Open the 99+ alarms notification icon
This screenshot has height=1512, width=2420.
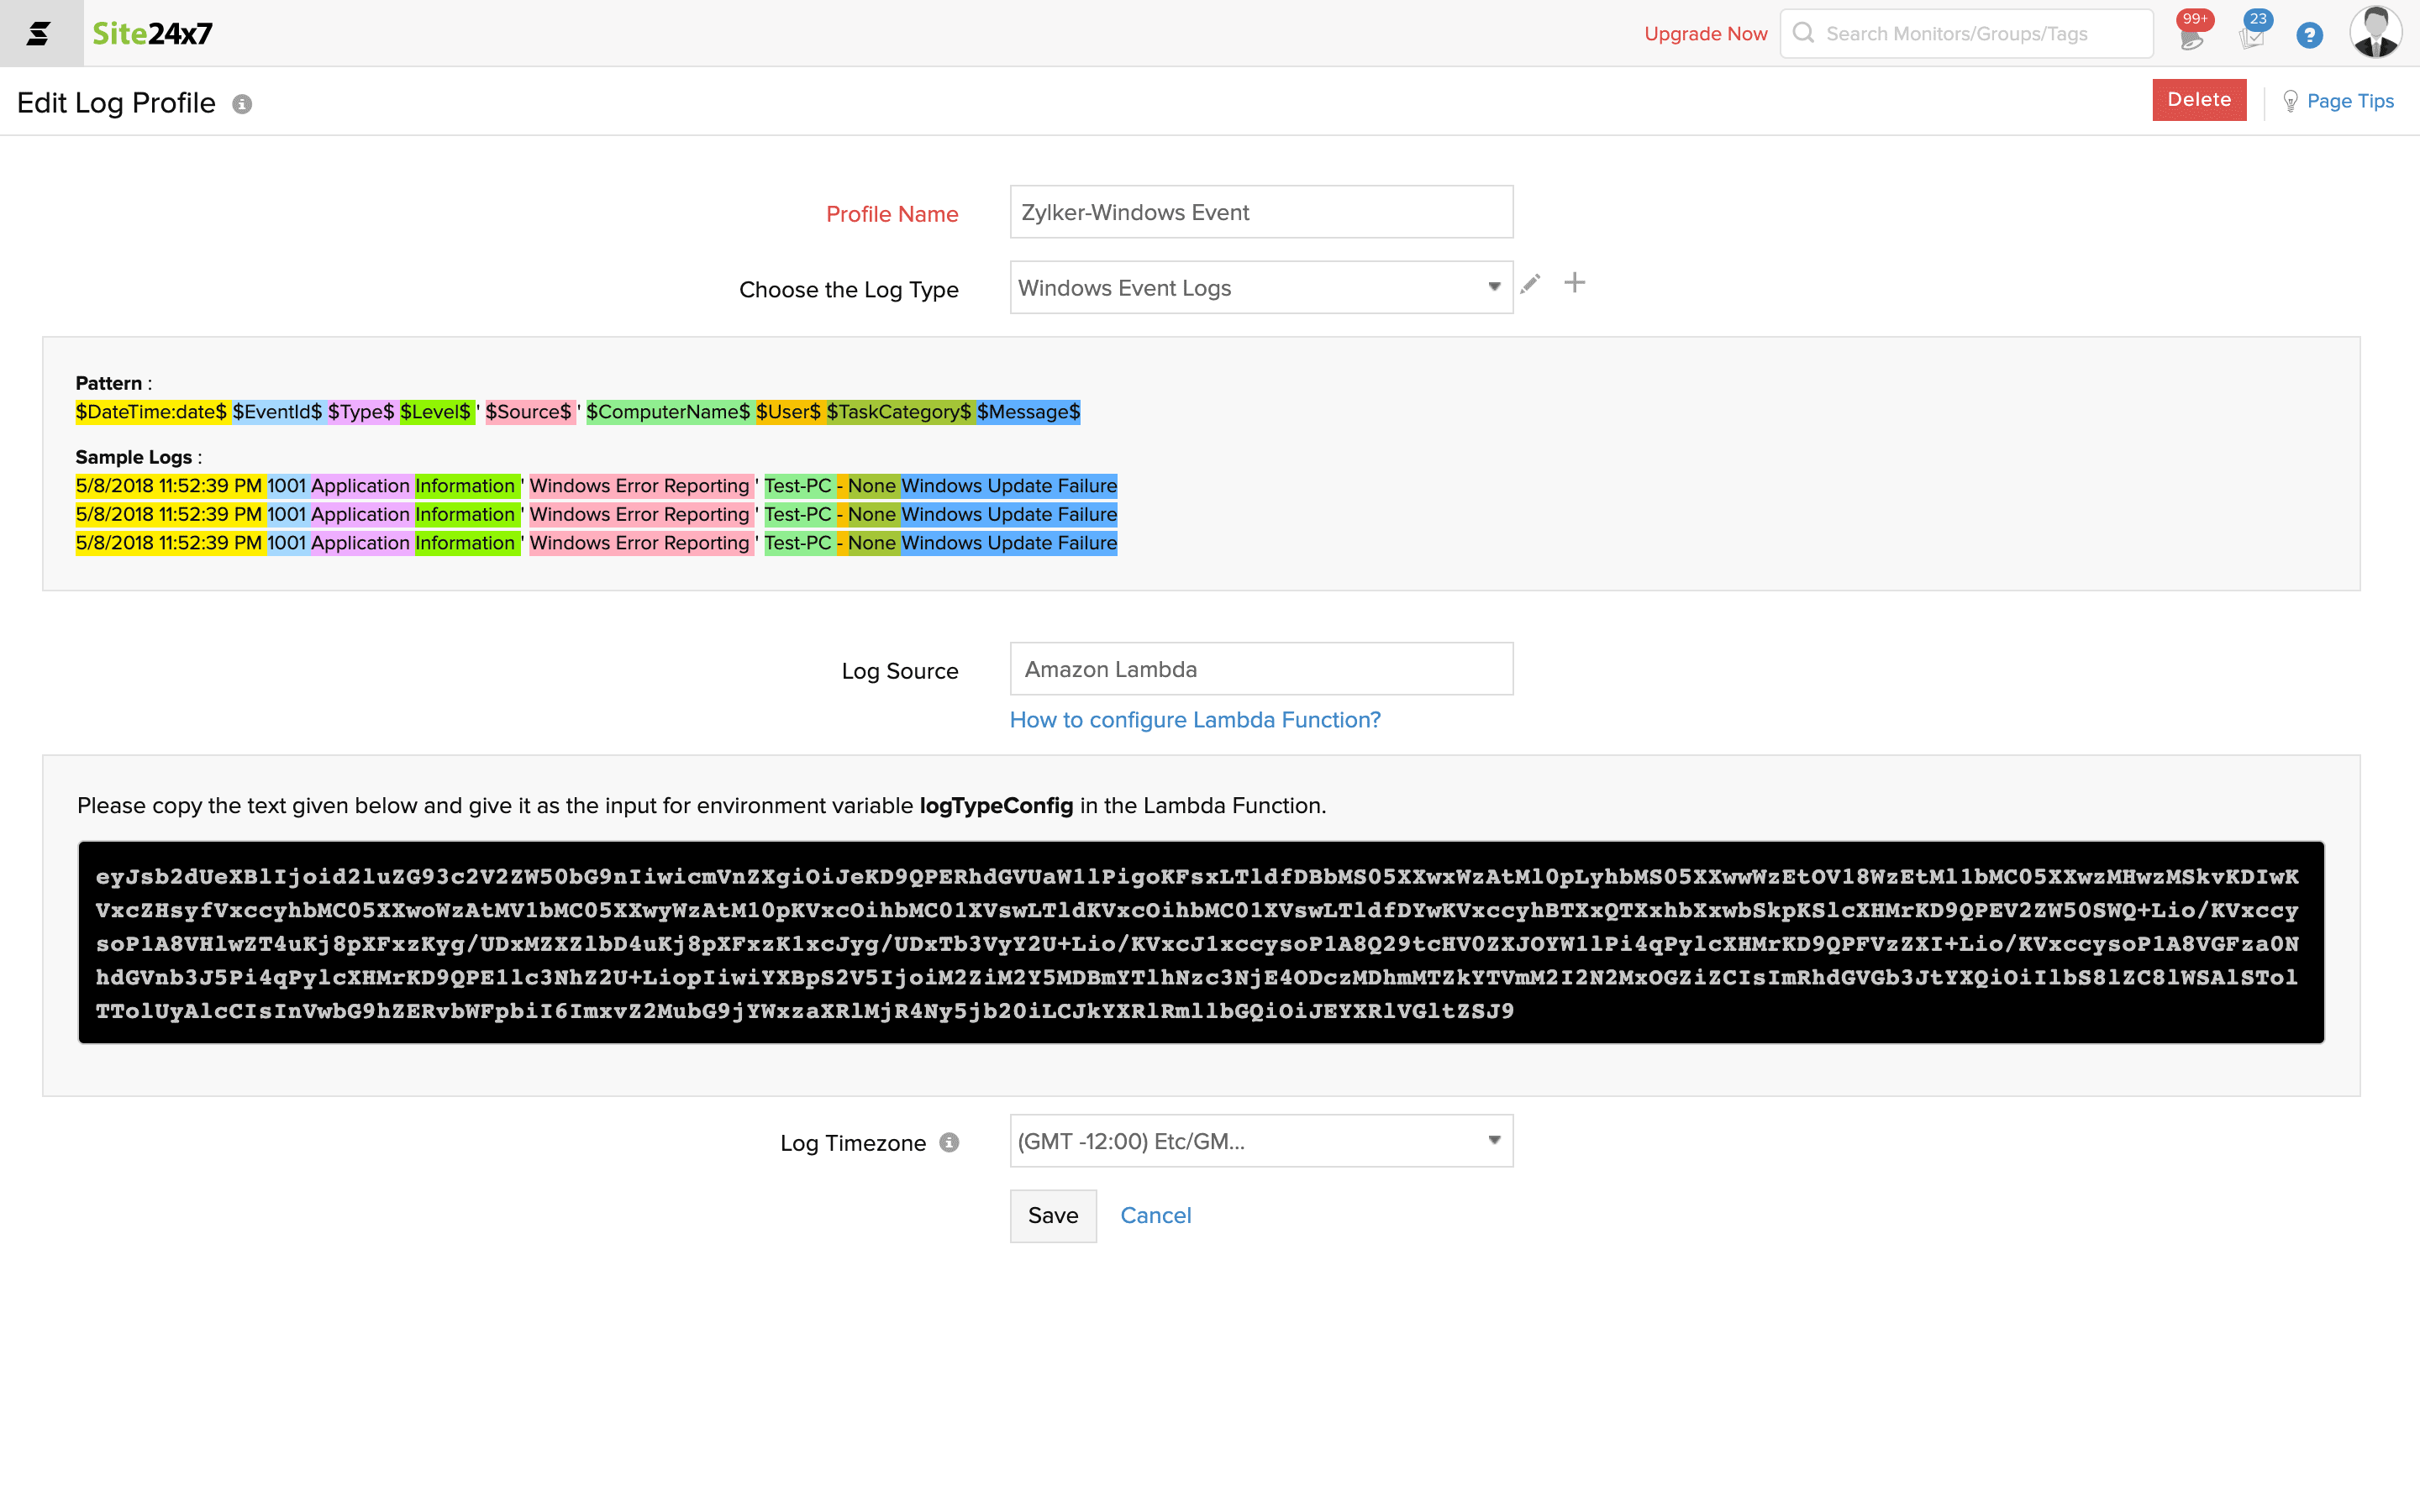2191,37
